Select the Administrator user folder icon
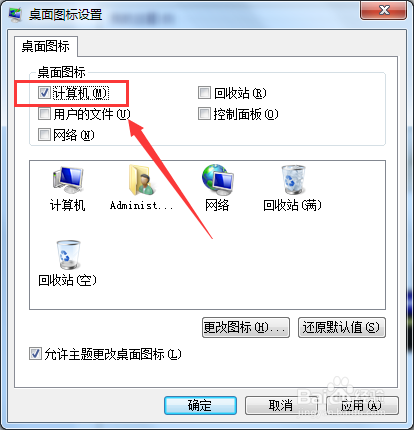This screenshot has width=414, height=430. 142,180
